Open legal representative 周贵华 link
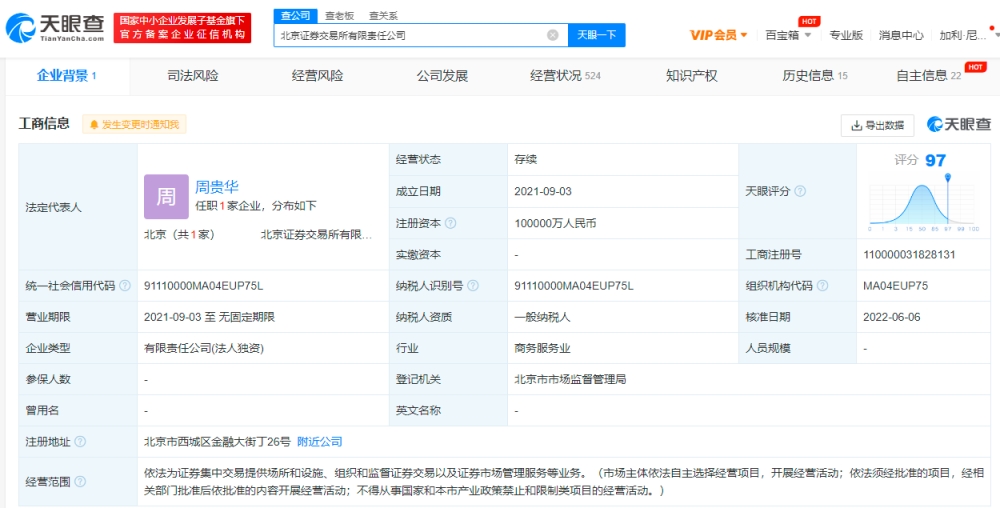 coord(217,187)
